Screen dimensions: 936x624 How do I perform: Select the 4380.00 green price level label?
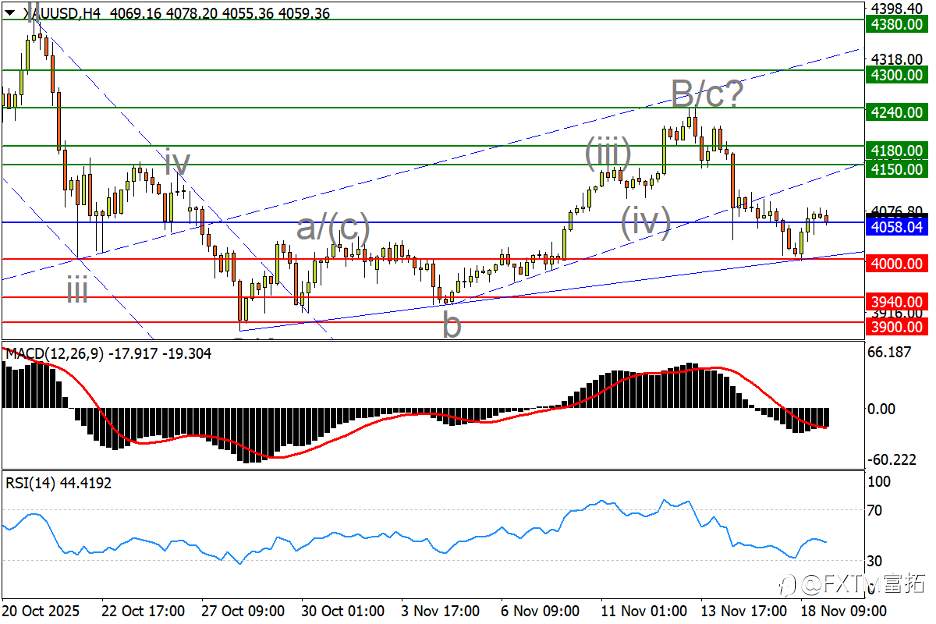click(897, 24)
